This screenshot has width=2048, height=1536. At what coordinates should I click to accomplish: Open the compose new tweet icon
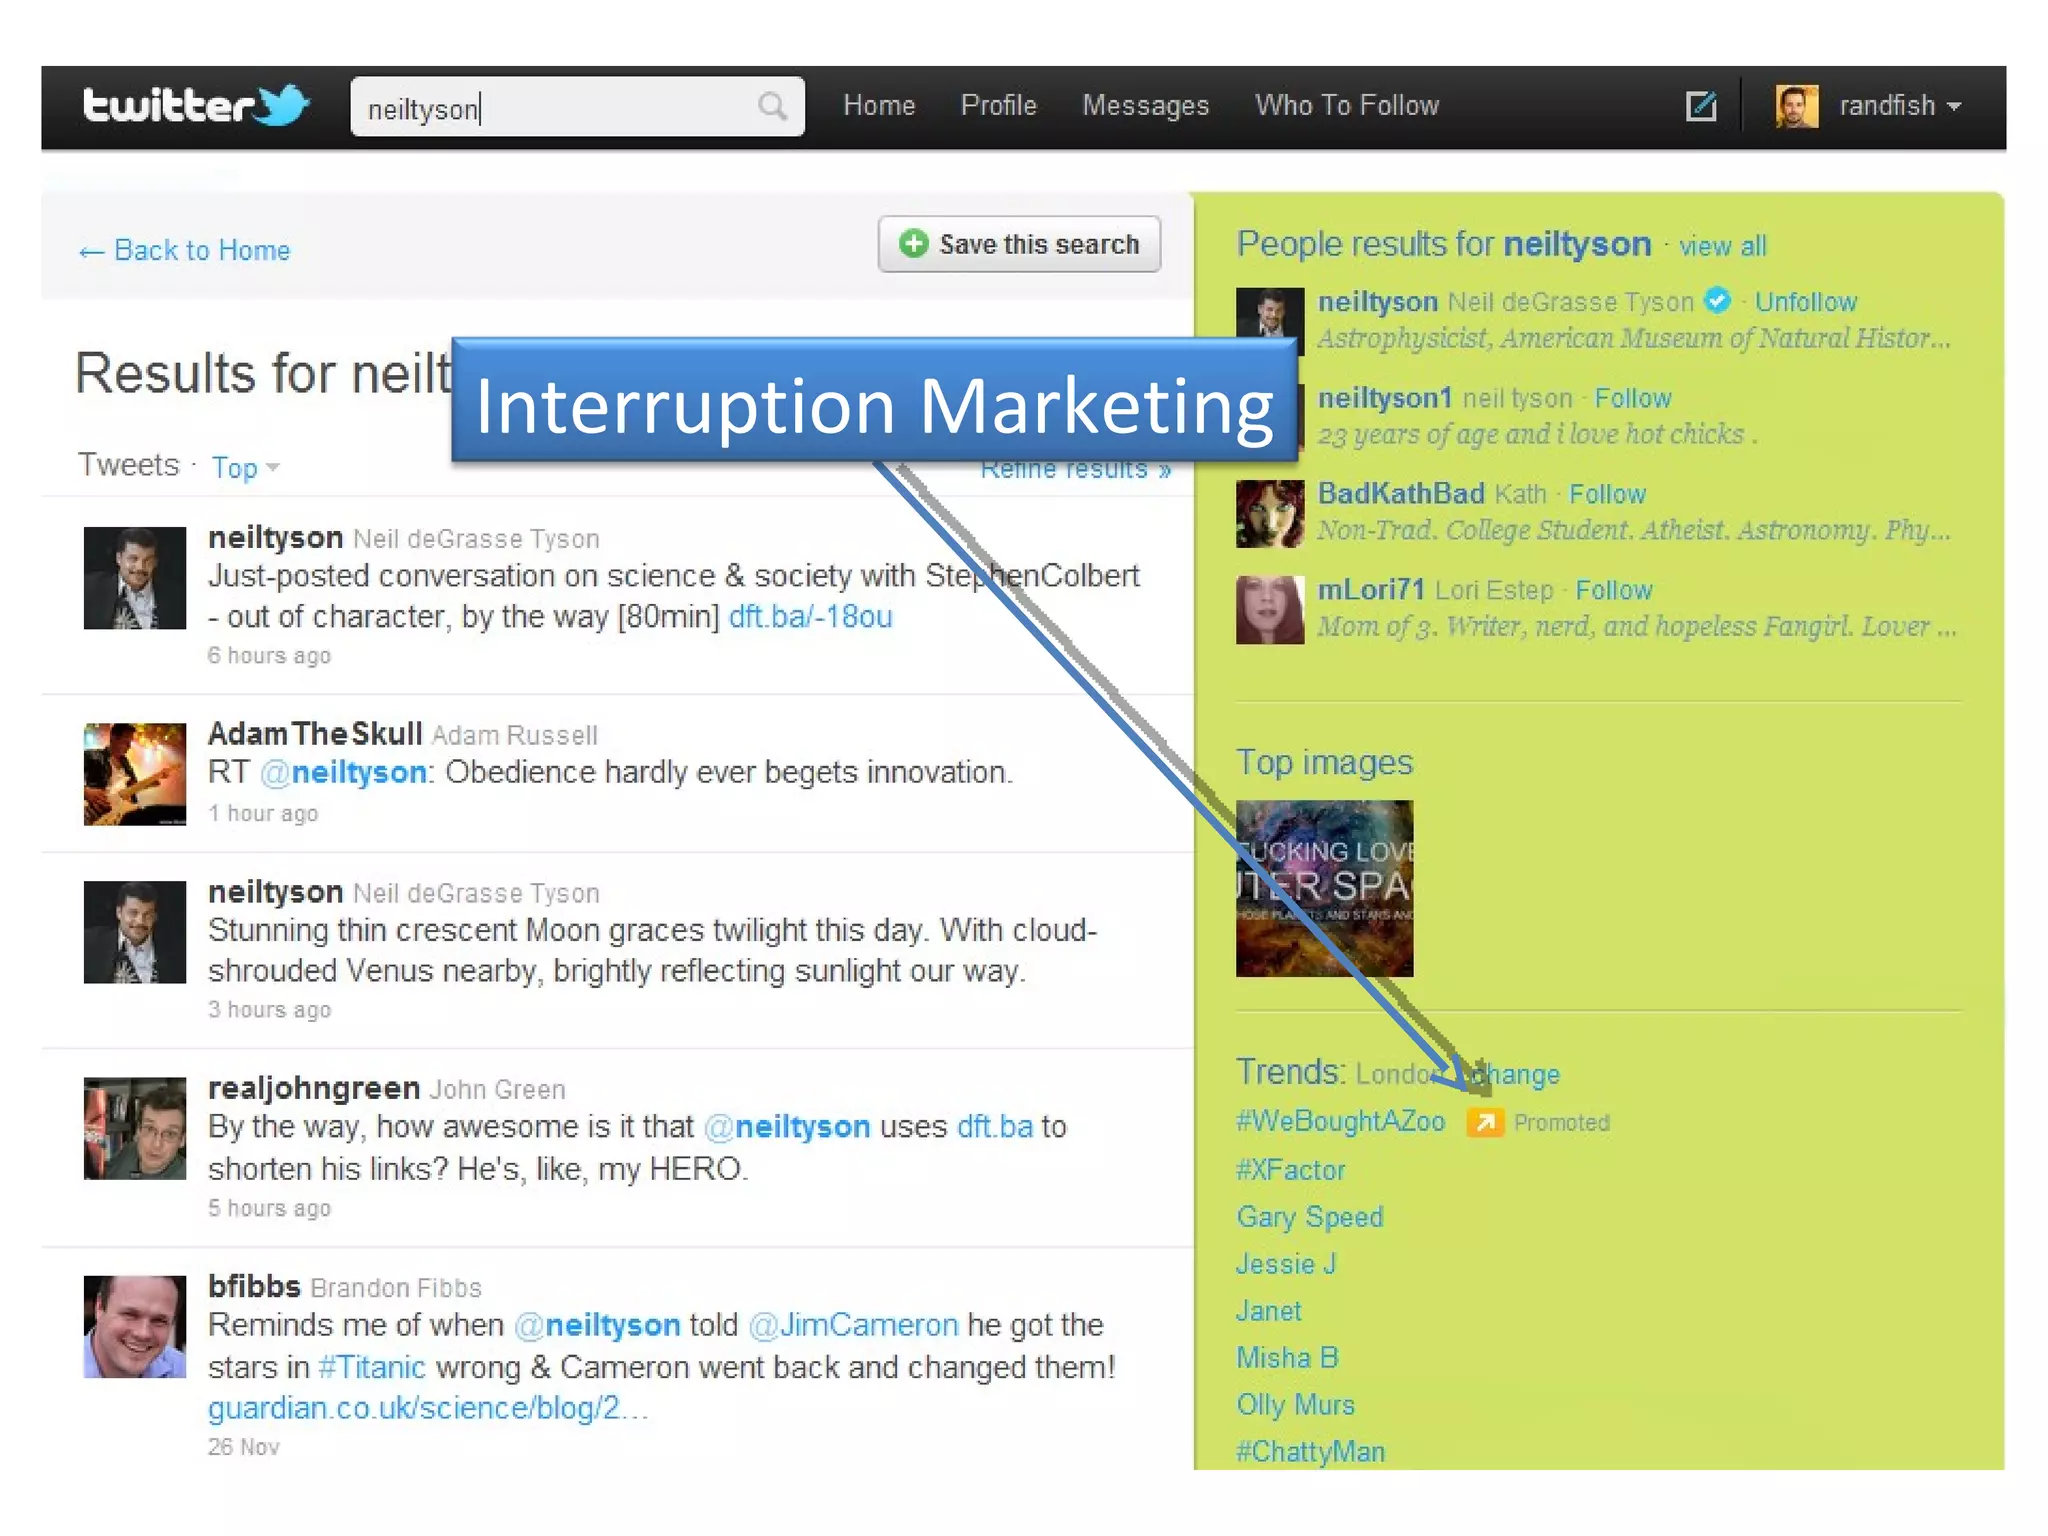click(x=1701, y=106)
